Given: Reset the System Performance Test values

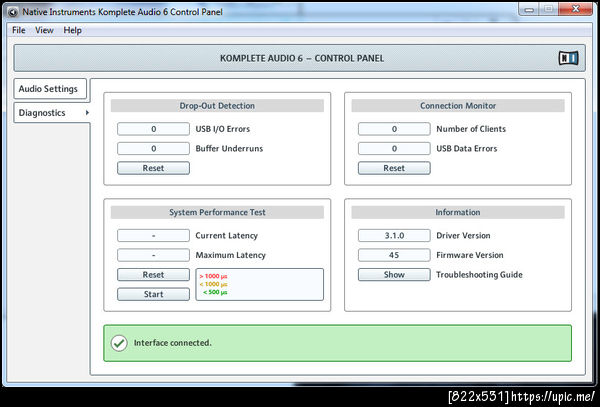Looking at the screenshot, I should (x=153, y=275).
